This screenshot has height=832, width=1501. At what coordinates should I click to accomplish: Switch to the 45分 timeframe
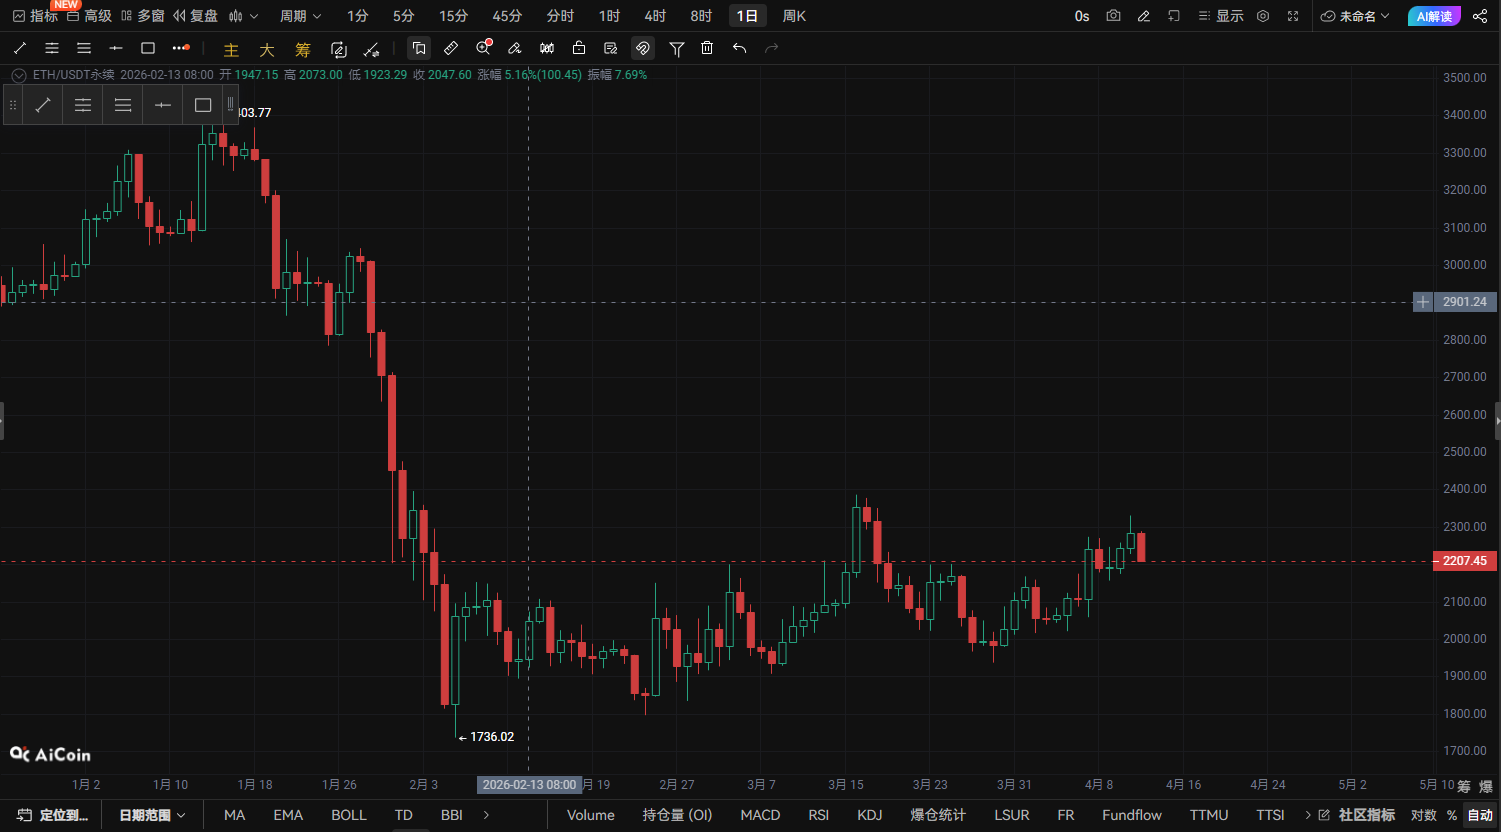(507, 16)
